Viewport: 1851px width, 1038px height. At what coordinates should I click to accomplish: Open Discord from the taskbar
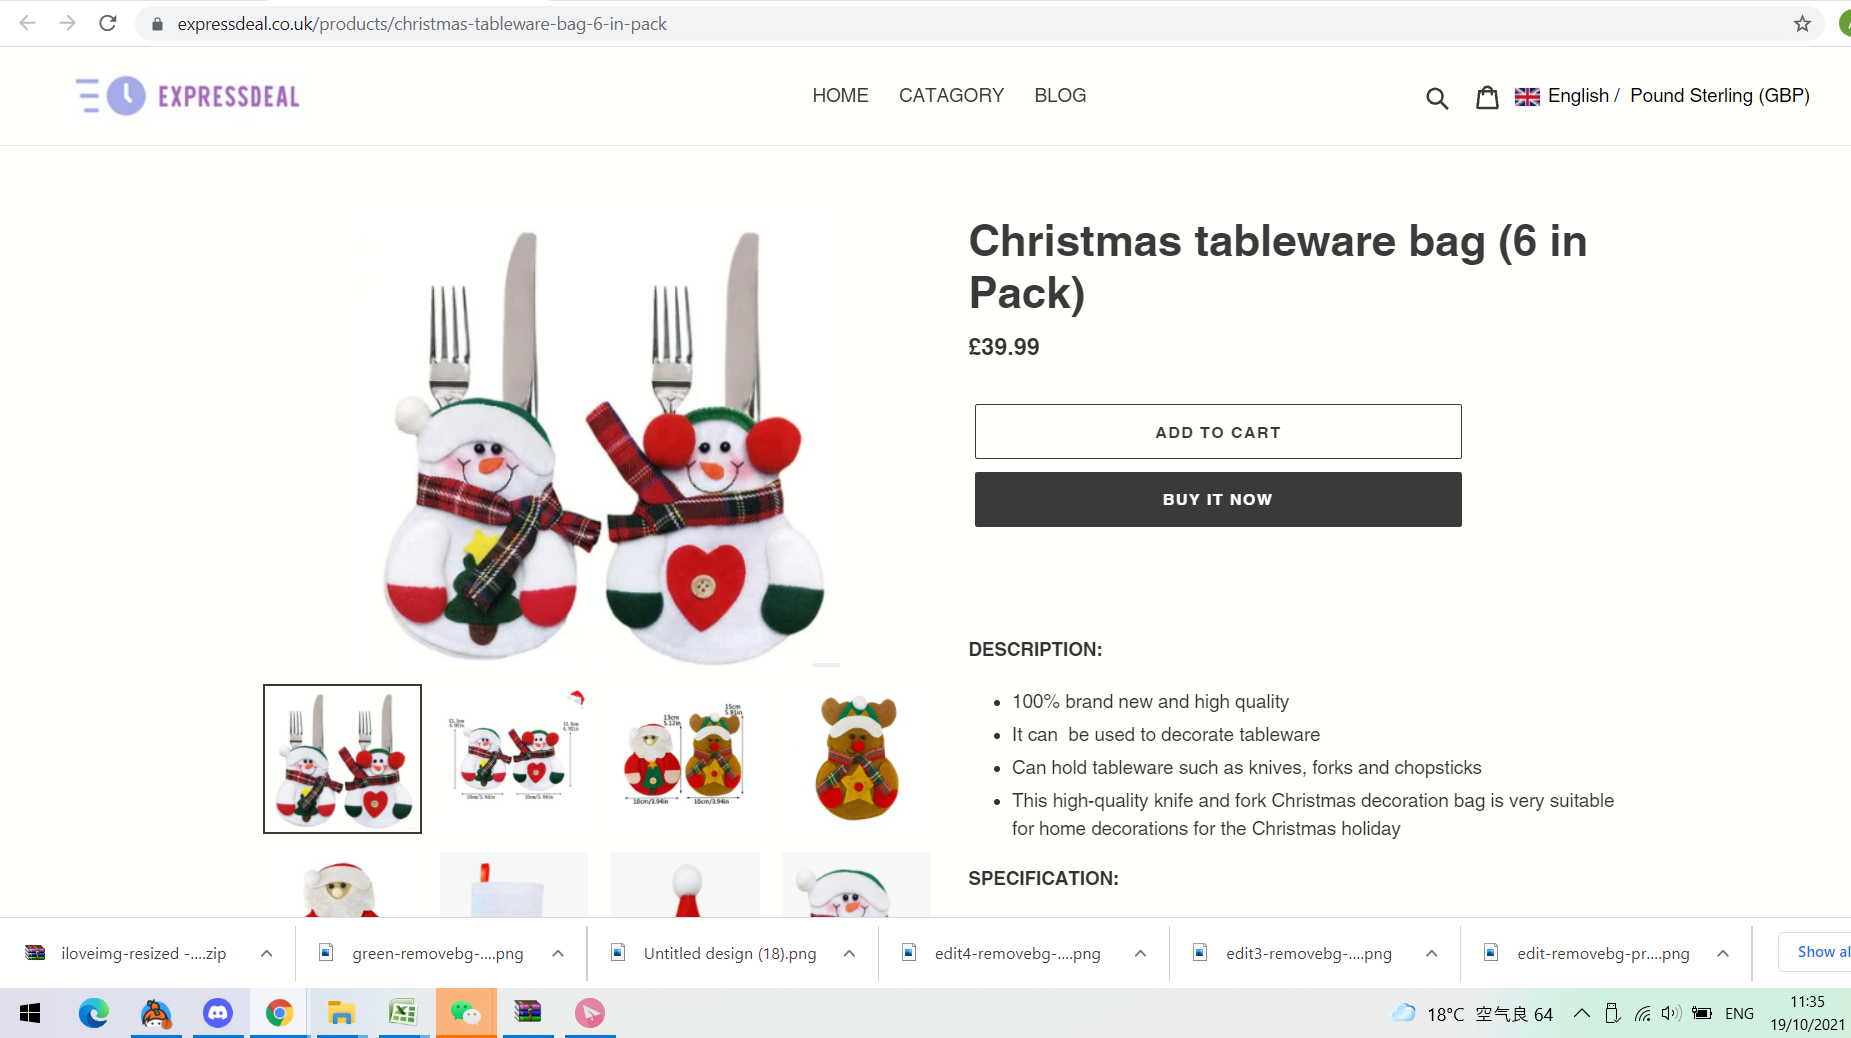point(218,1013)
